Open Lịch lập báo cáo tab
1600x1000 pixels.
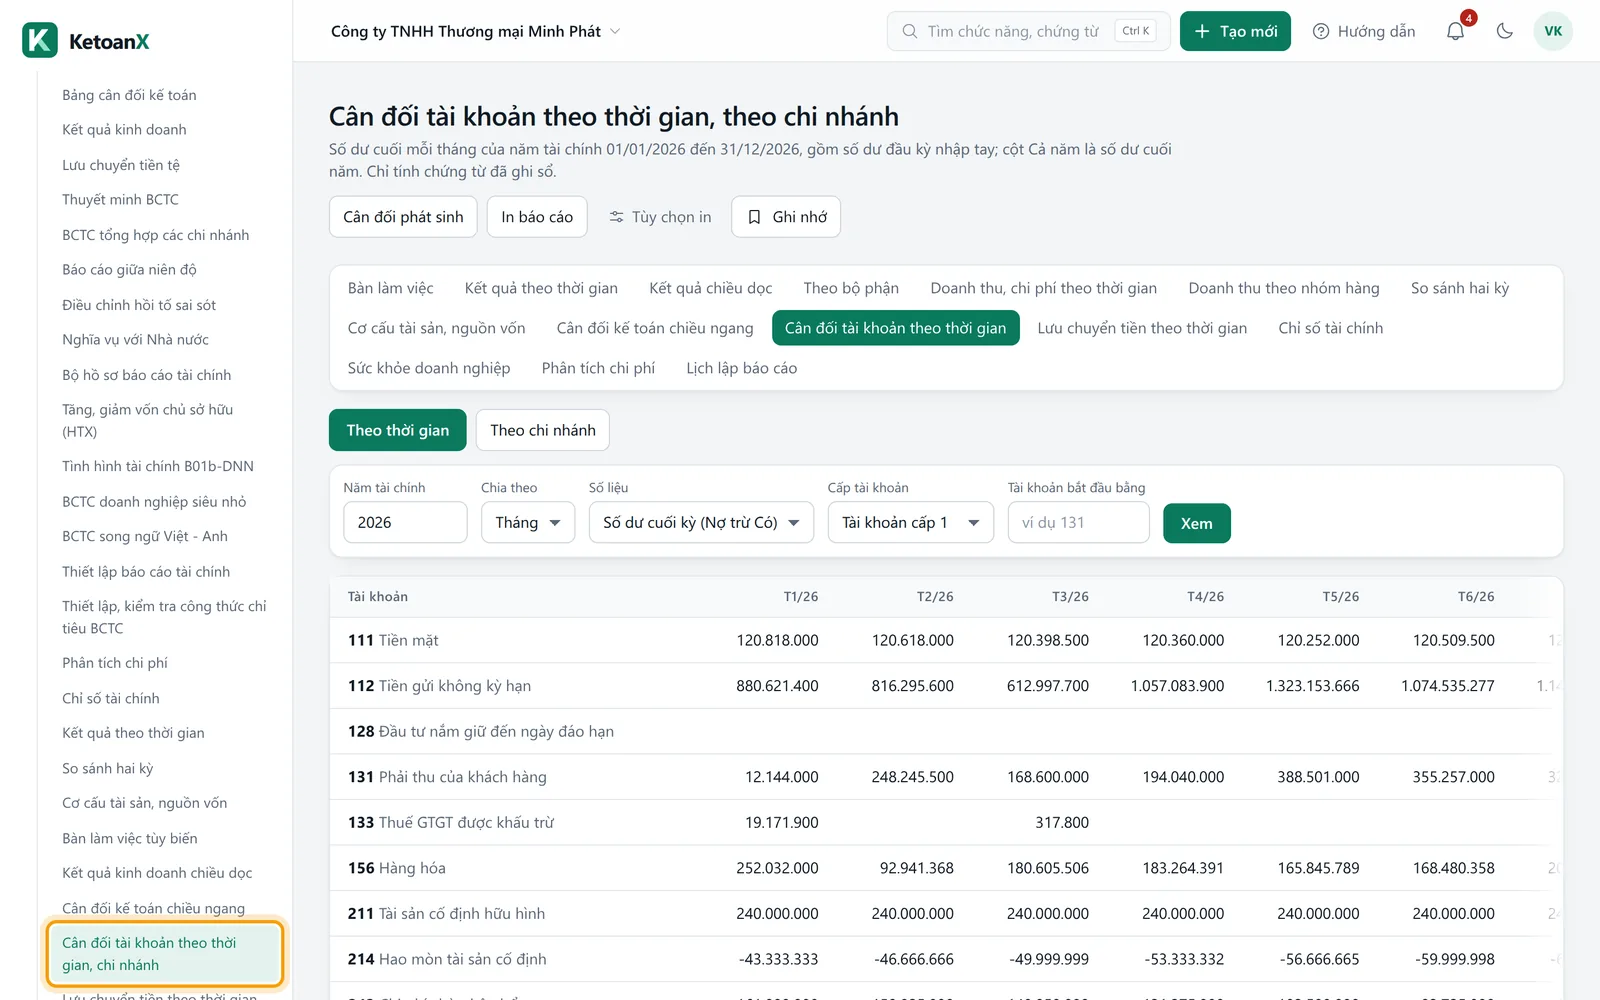click(742, 368)
